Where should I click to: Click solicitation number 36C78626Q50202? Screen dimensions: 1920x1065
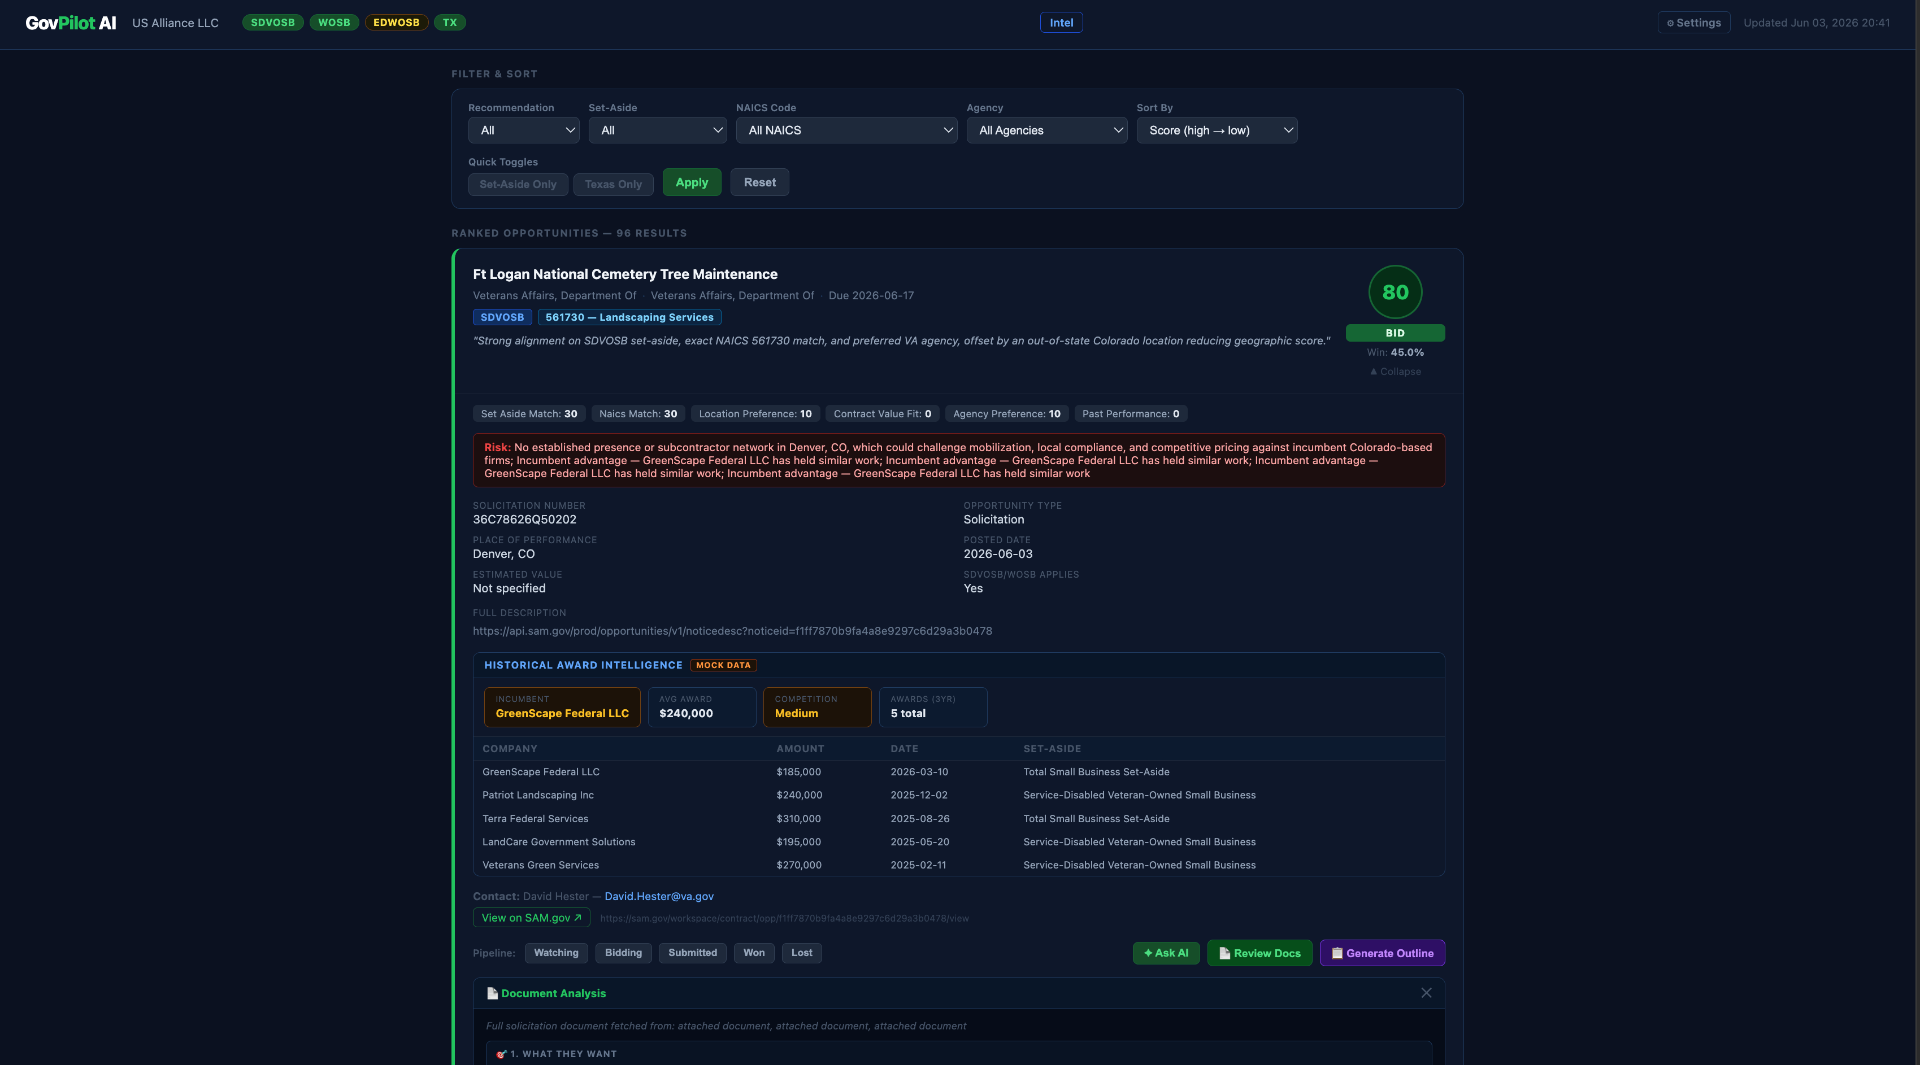[525, 520]
